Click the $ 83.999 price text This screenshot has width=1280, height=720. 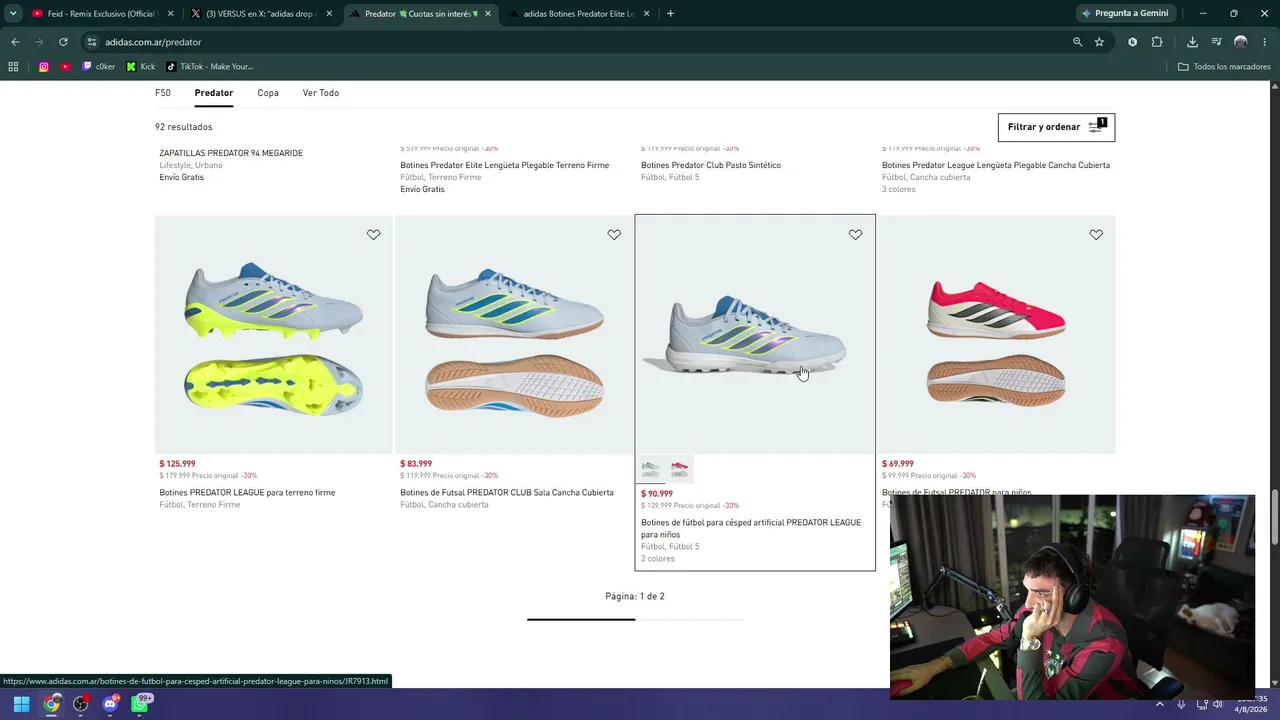(x=416, y=464)
